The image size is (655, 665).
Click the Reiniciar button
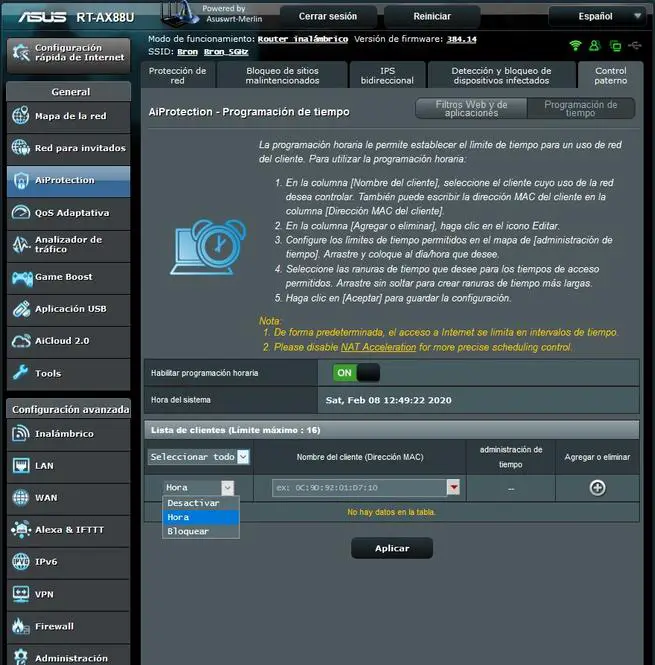[x=432, y=17]
